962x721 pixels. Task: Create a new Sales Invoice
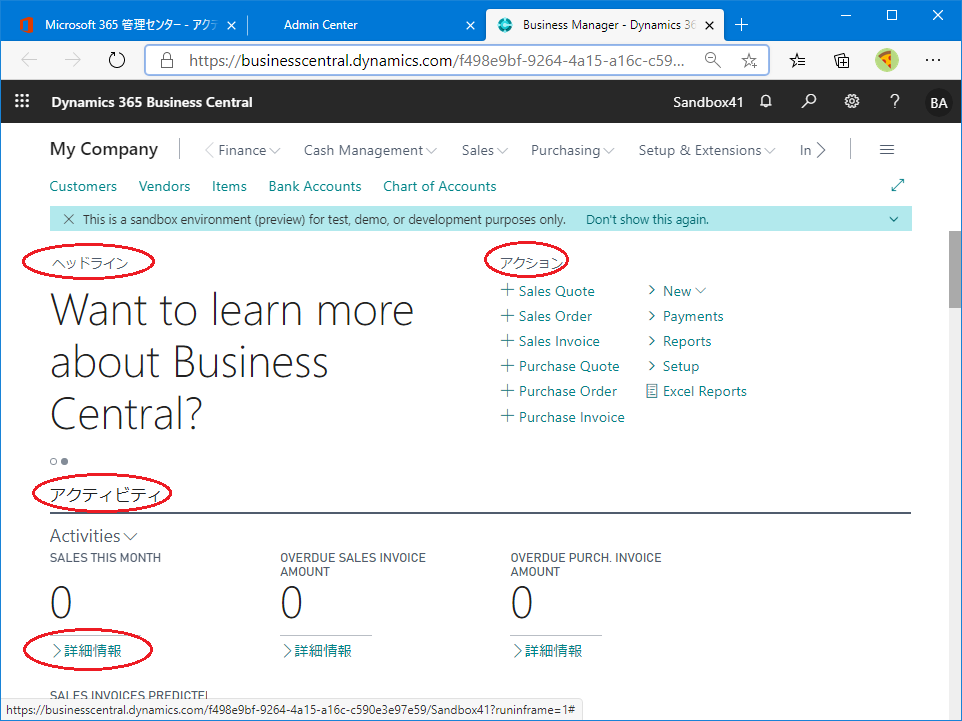(550, 341)
